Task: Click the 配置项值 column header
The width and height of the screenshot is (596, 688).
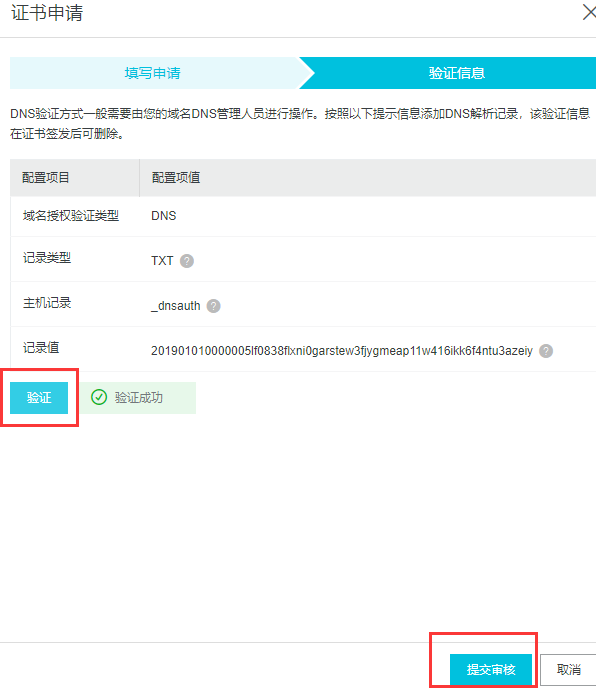Action: click(x=176, y=178)
